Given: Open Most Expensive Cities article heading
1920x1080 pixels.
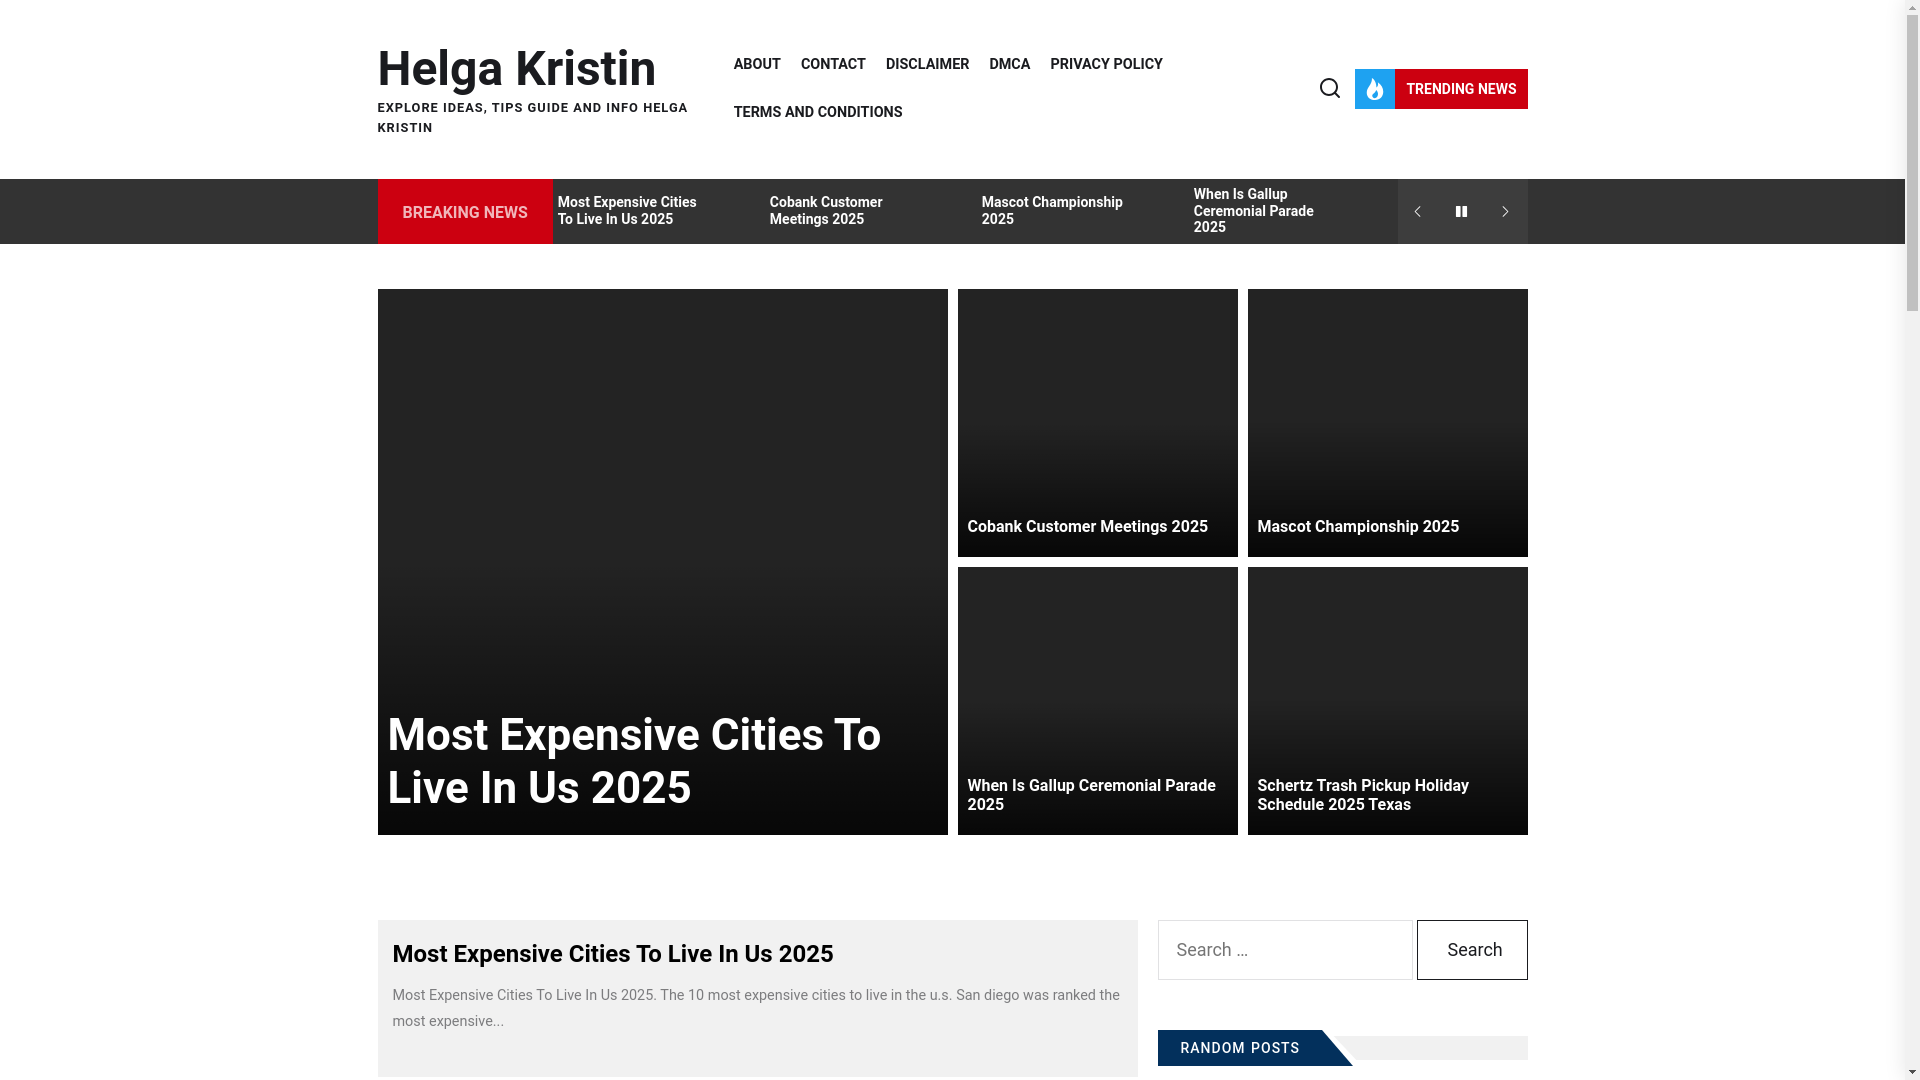Looking at the screenshot, I should 612,954.
